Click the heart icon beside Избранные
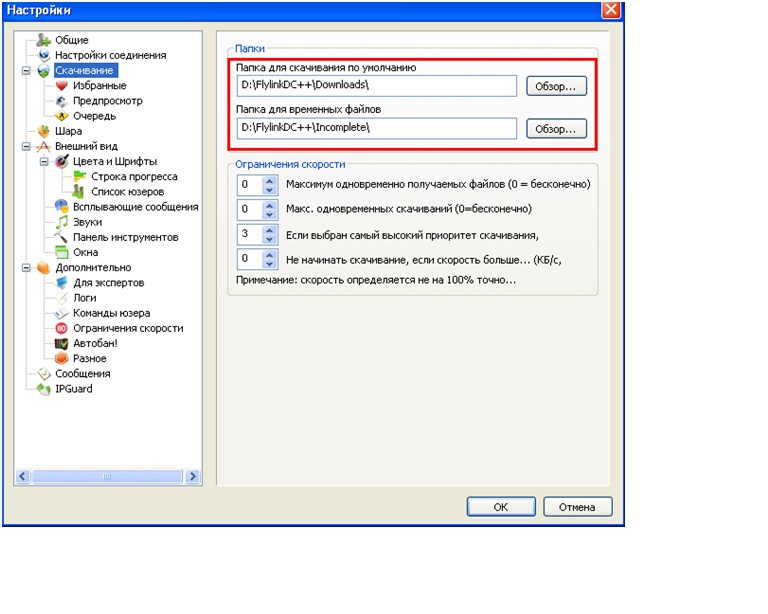 point(62,86)
